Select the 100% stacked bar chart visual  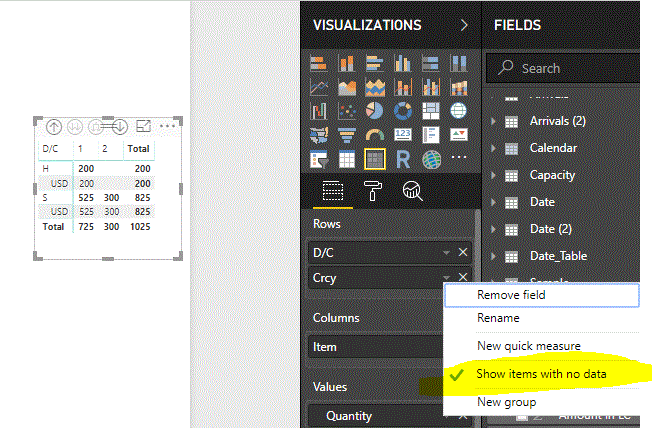(430, 64)
